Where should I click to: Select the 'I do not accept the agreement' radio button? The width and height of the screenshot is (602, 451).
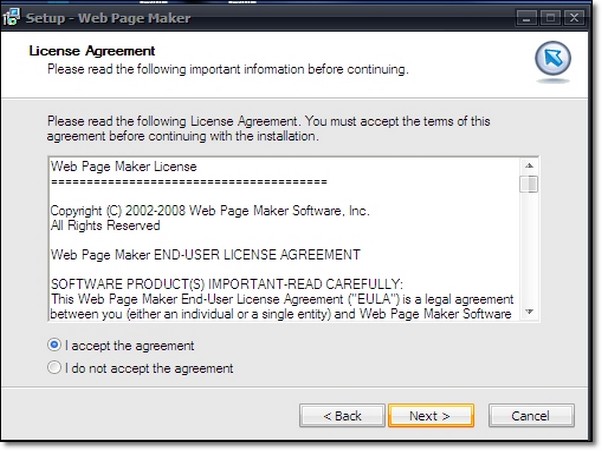coord(54,367)
